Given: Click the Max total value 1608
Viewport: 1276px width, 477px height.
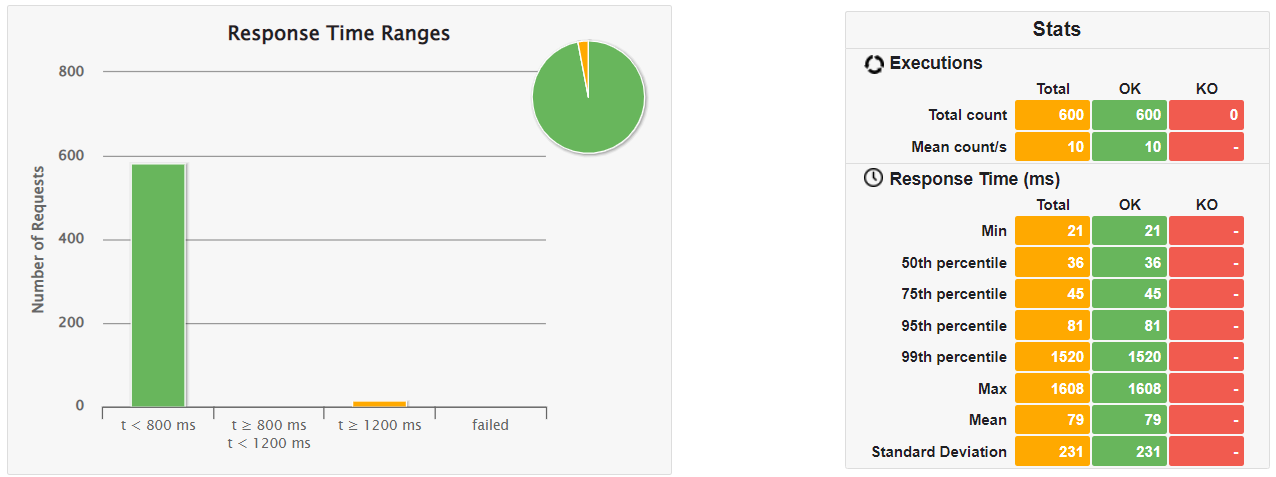Looking at the screenshot, I should [1050, 388].
